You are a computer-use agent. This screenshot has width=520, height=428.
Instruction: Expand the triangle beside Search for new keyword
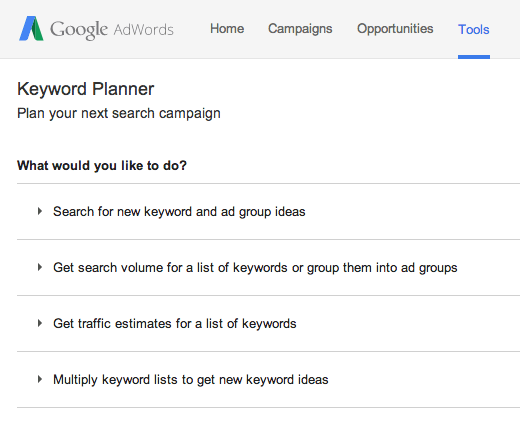pos(40,211)
